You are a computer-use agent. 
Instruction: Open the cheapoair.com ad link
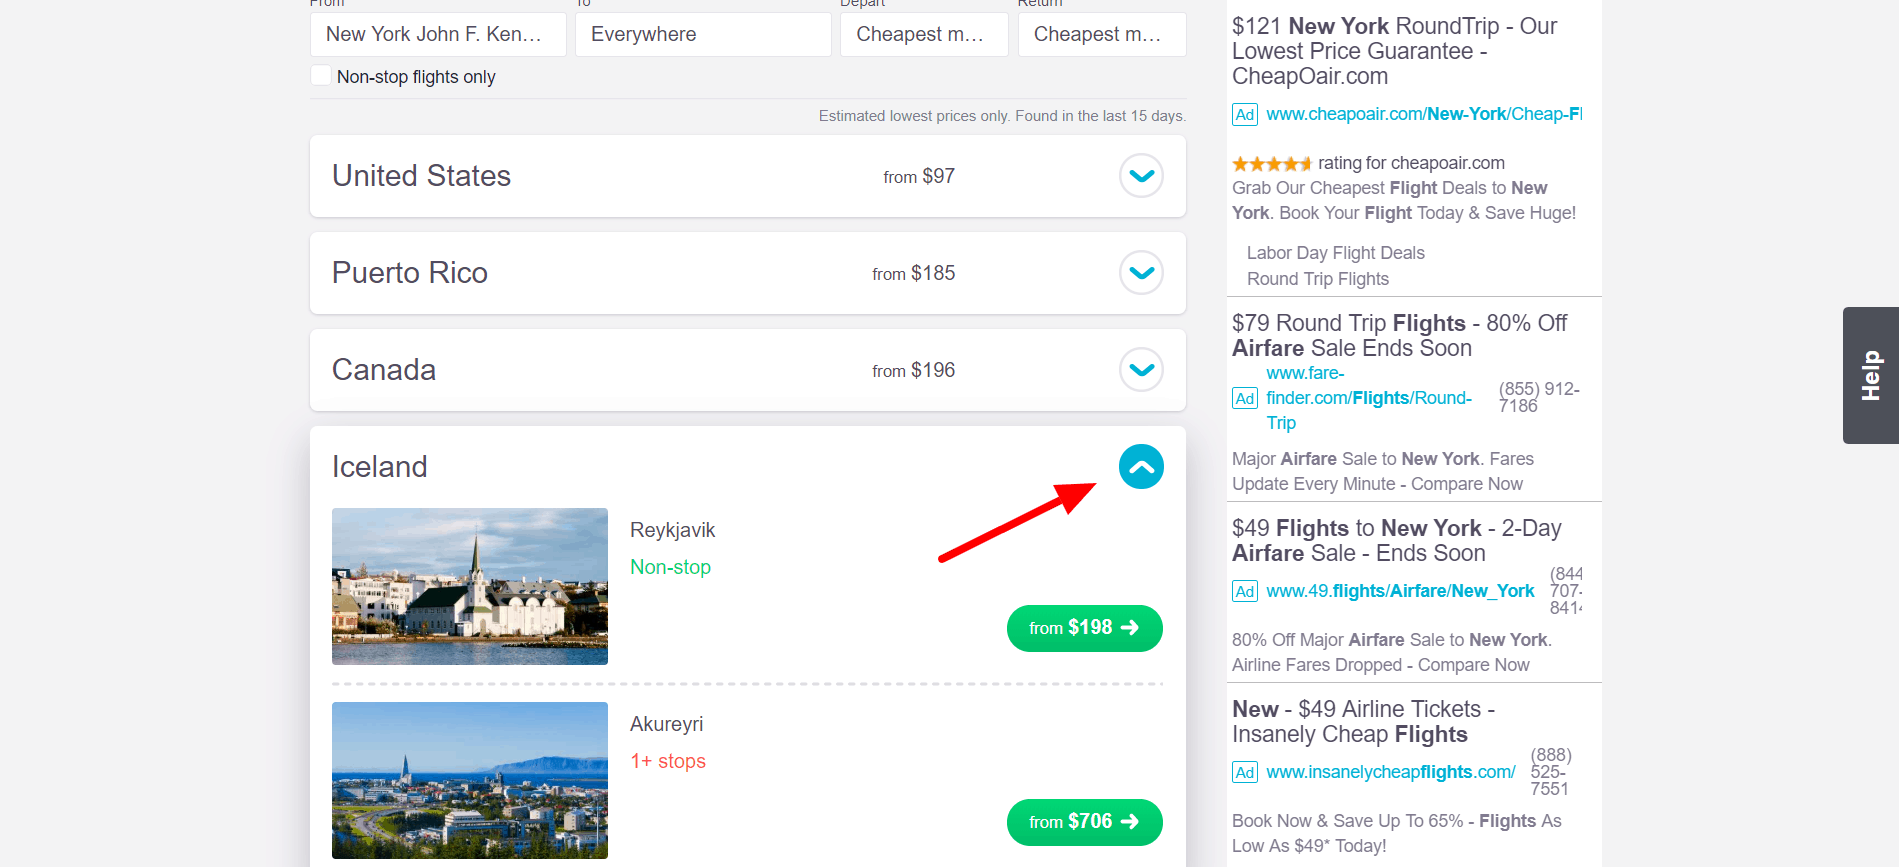1424,114
